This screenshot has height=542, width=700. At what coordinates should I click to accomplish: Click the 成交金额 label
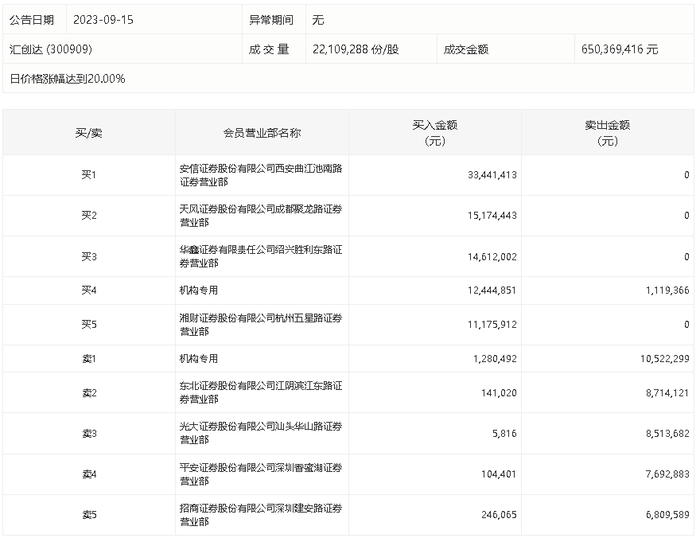pyautogui.click(x=466, y=49)
